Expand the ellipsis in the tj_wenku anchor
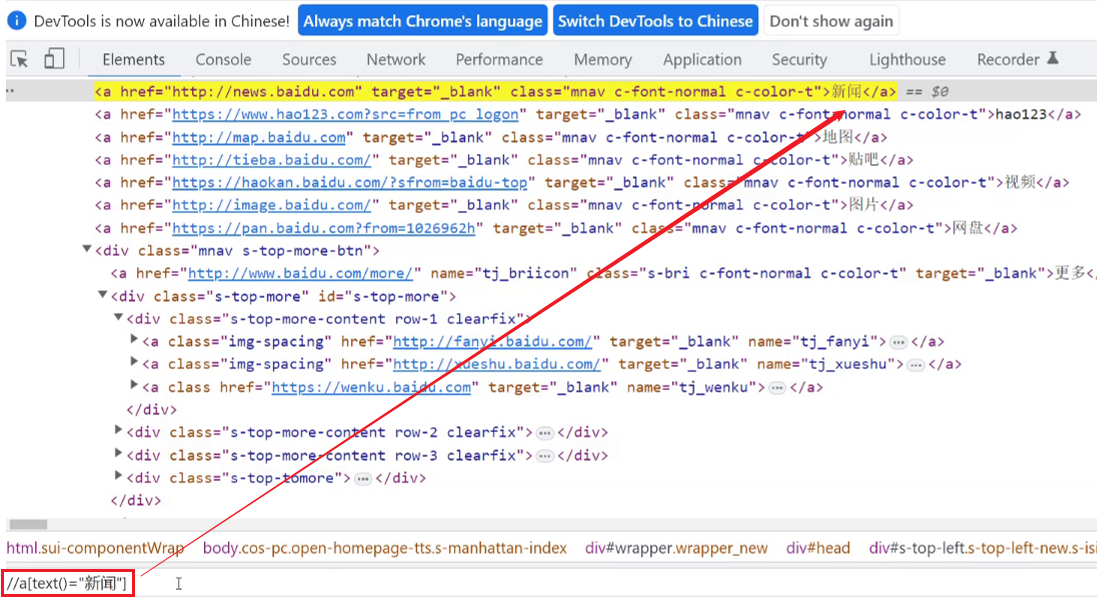Viewport: 1097px width, 597px height. tap(777, 388)
